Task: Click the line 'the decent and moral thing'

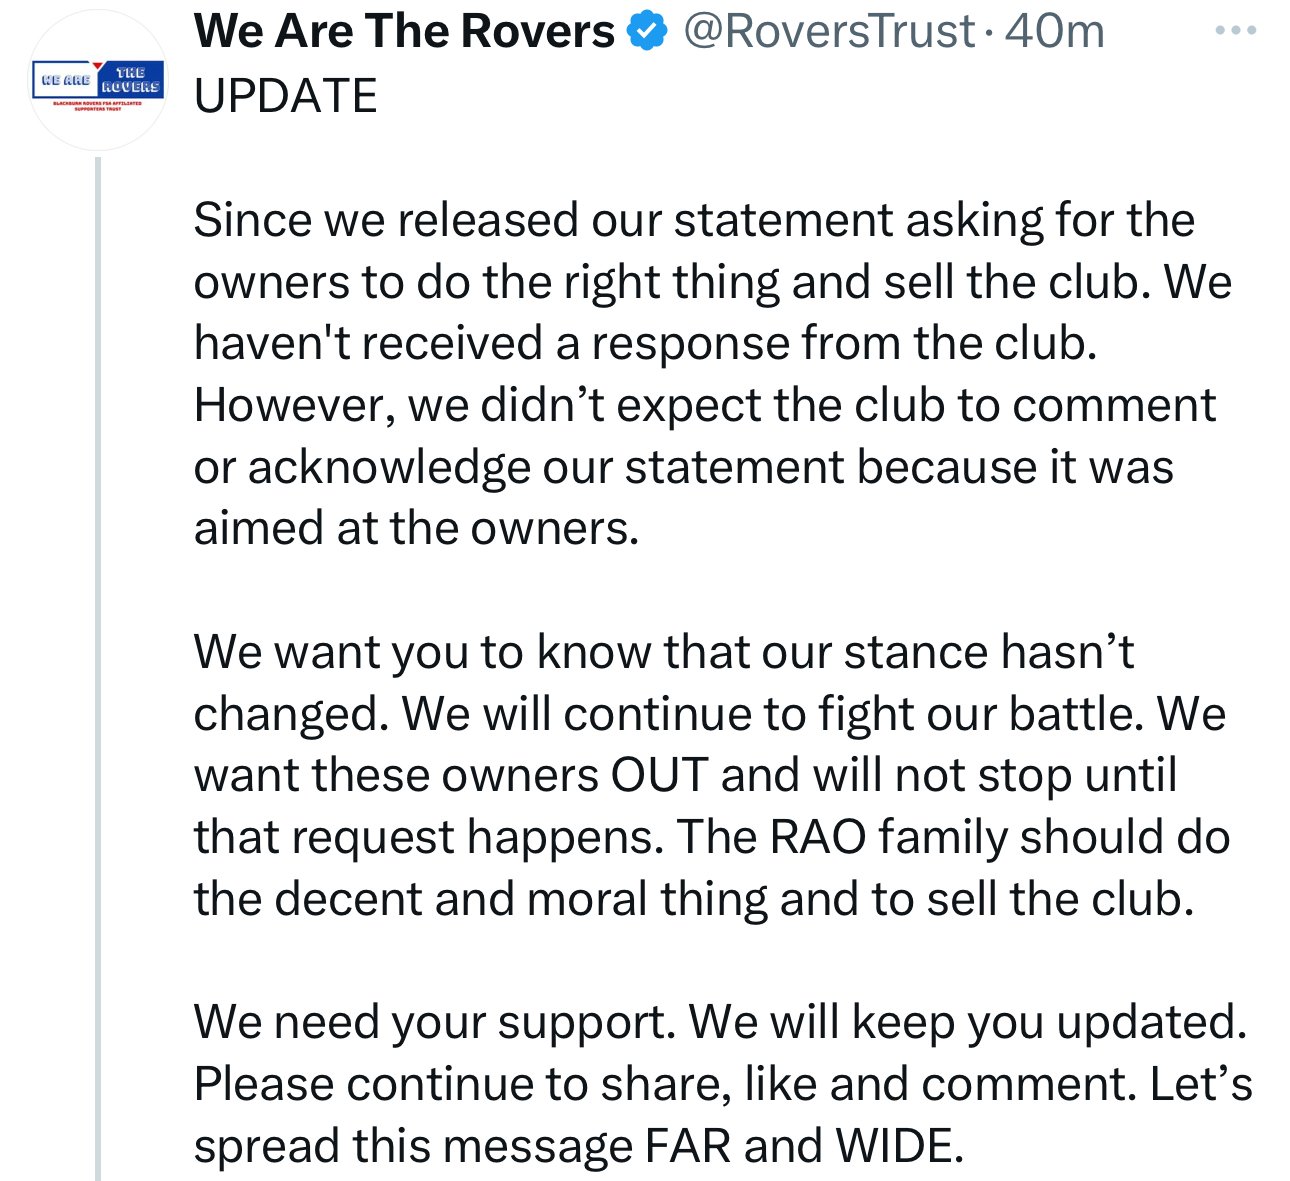Action: [694, 899]
